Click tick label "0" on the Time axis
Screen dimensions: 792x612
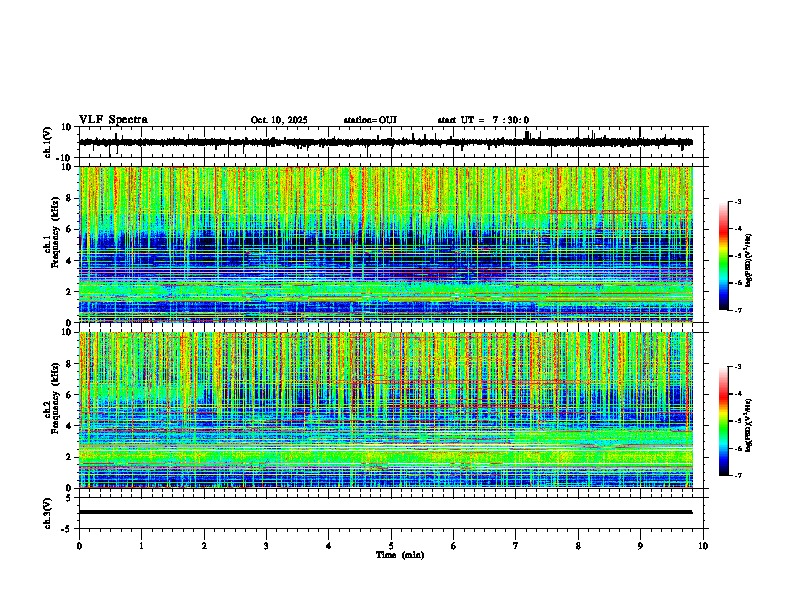(79, 546)
